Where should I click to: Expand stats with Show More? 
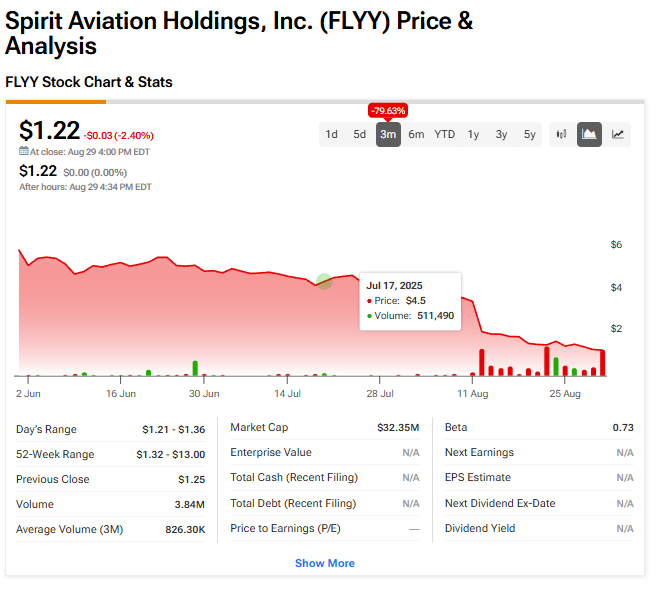[324, 563]
